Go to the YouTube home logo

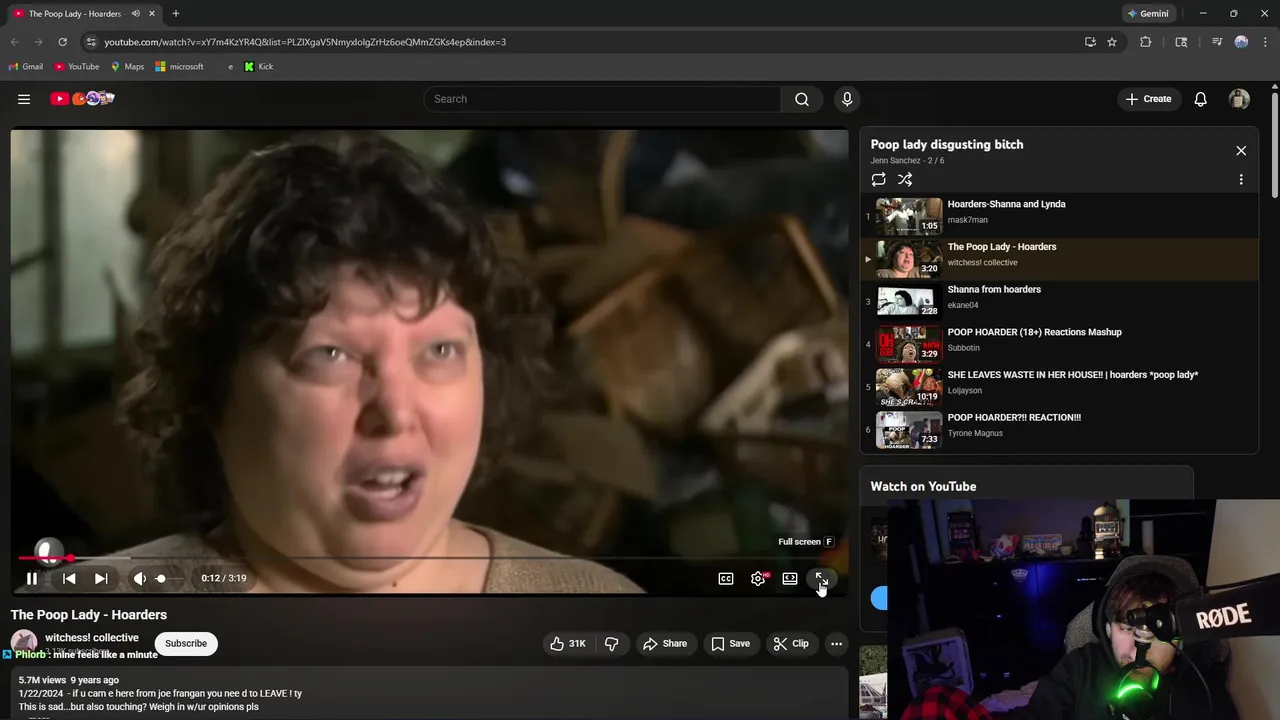[x=82, y=99]
